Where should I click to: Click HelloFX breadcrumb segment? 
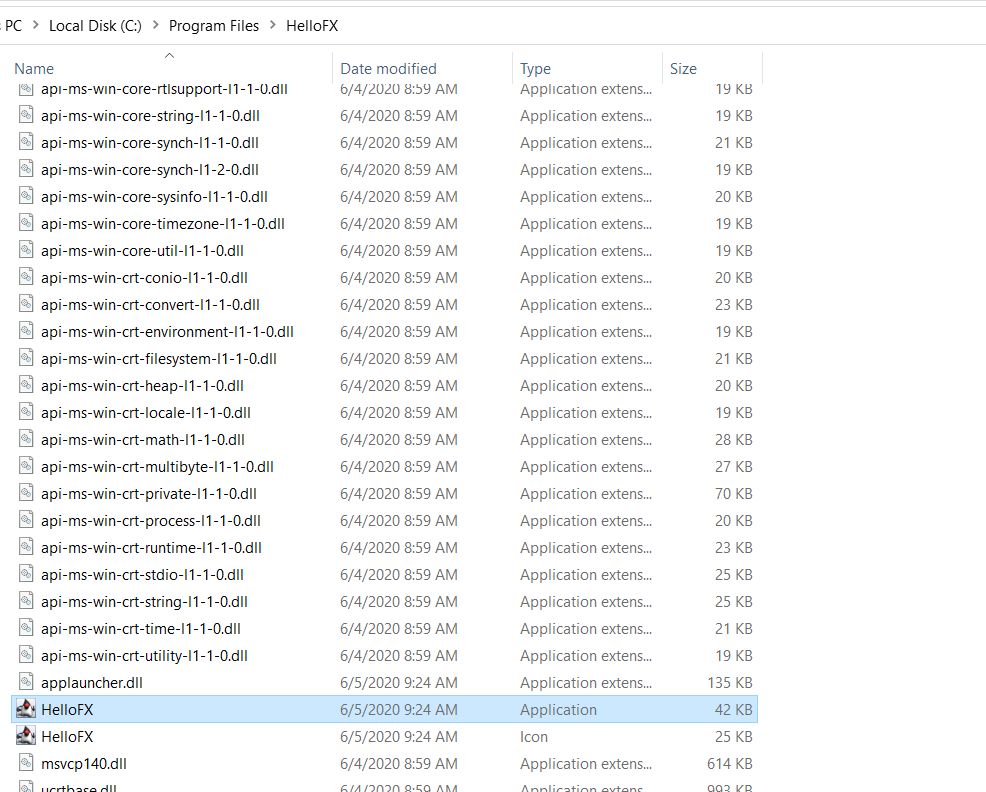312,26
